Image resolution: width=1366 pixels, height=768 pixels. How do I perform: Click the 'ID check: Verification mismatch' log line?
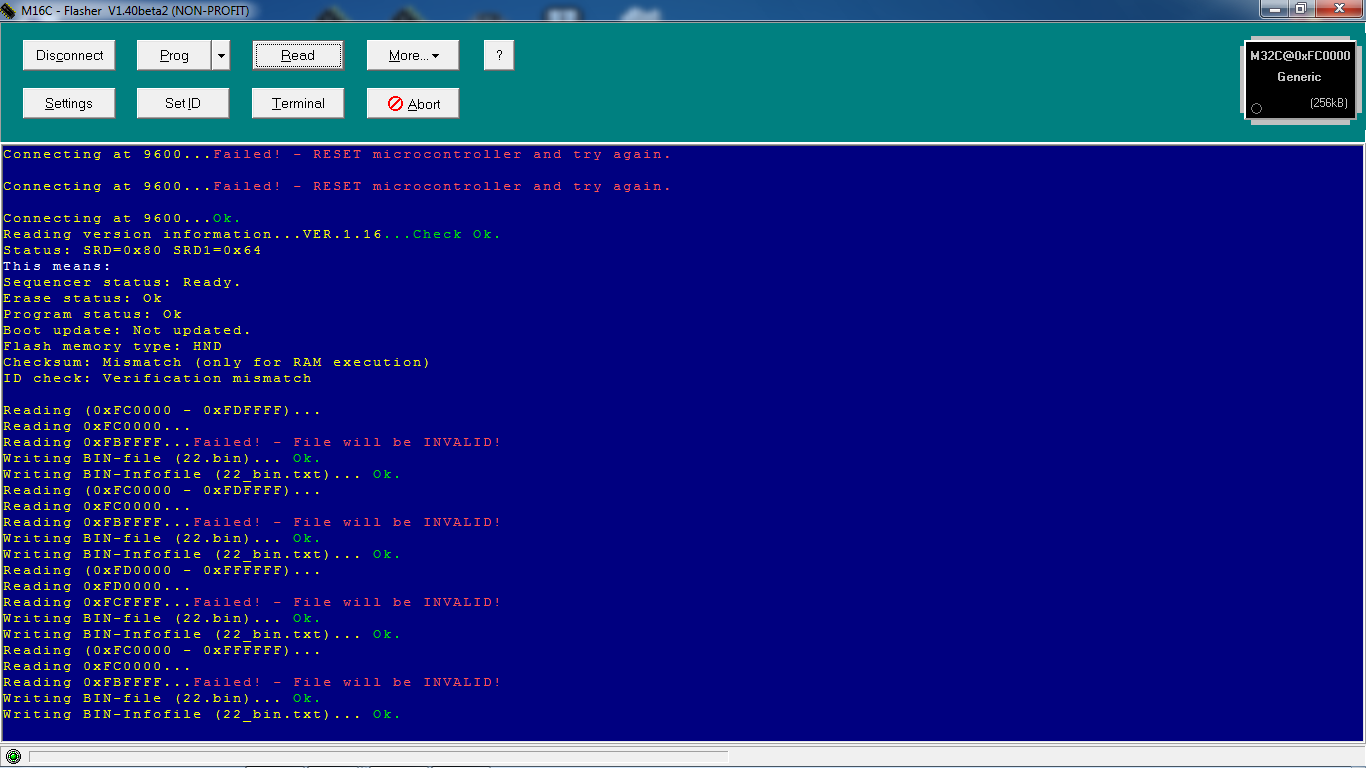coord(157,379)
